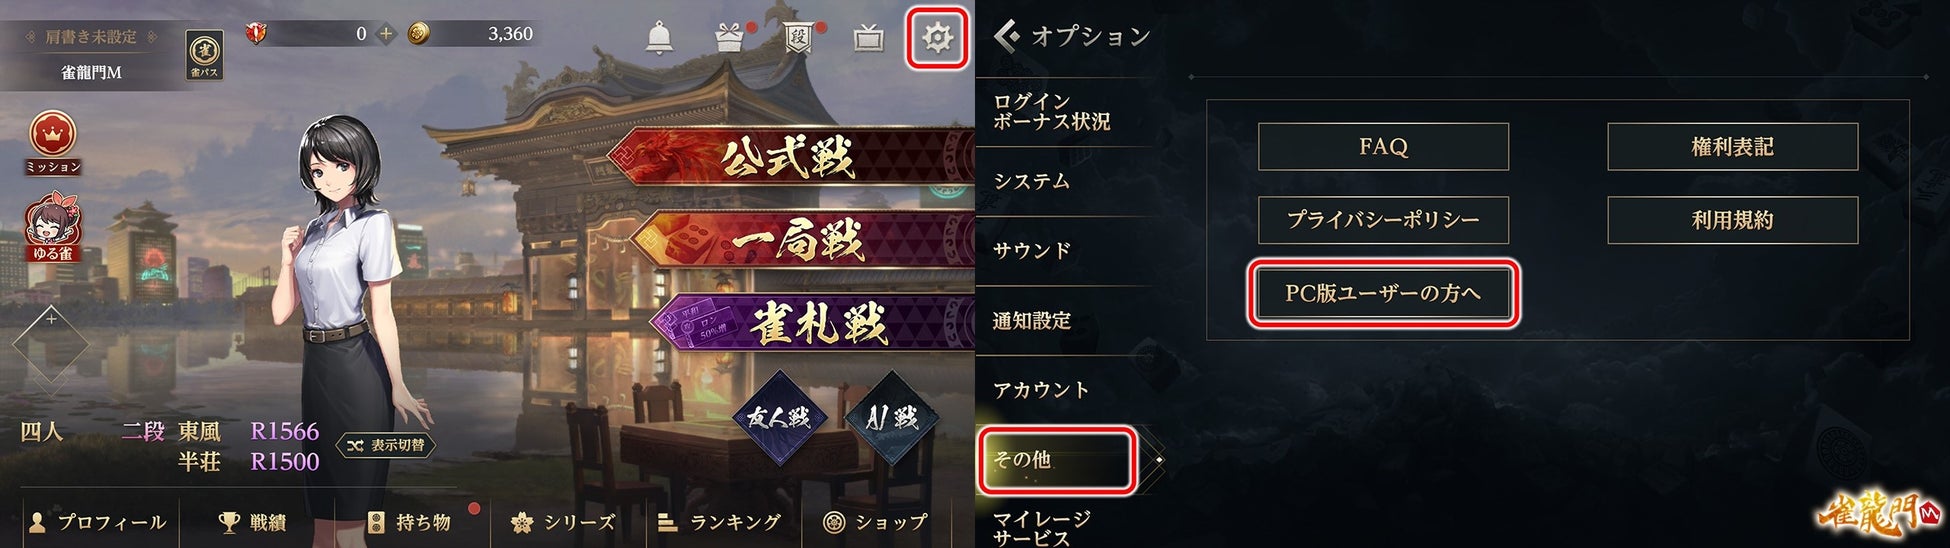Open the FAQ button
This screenshot has height=548, width=1950.
pos(1383,147)
